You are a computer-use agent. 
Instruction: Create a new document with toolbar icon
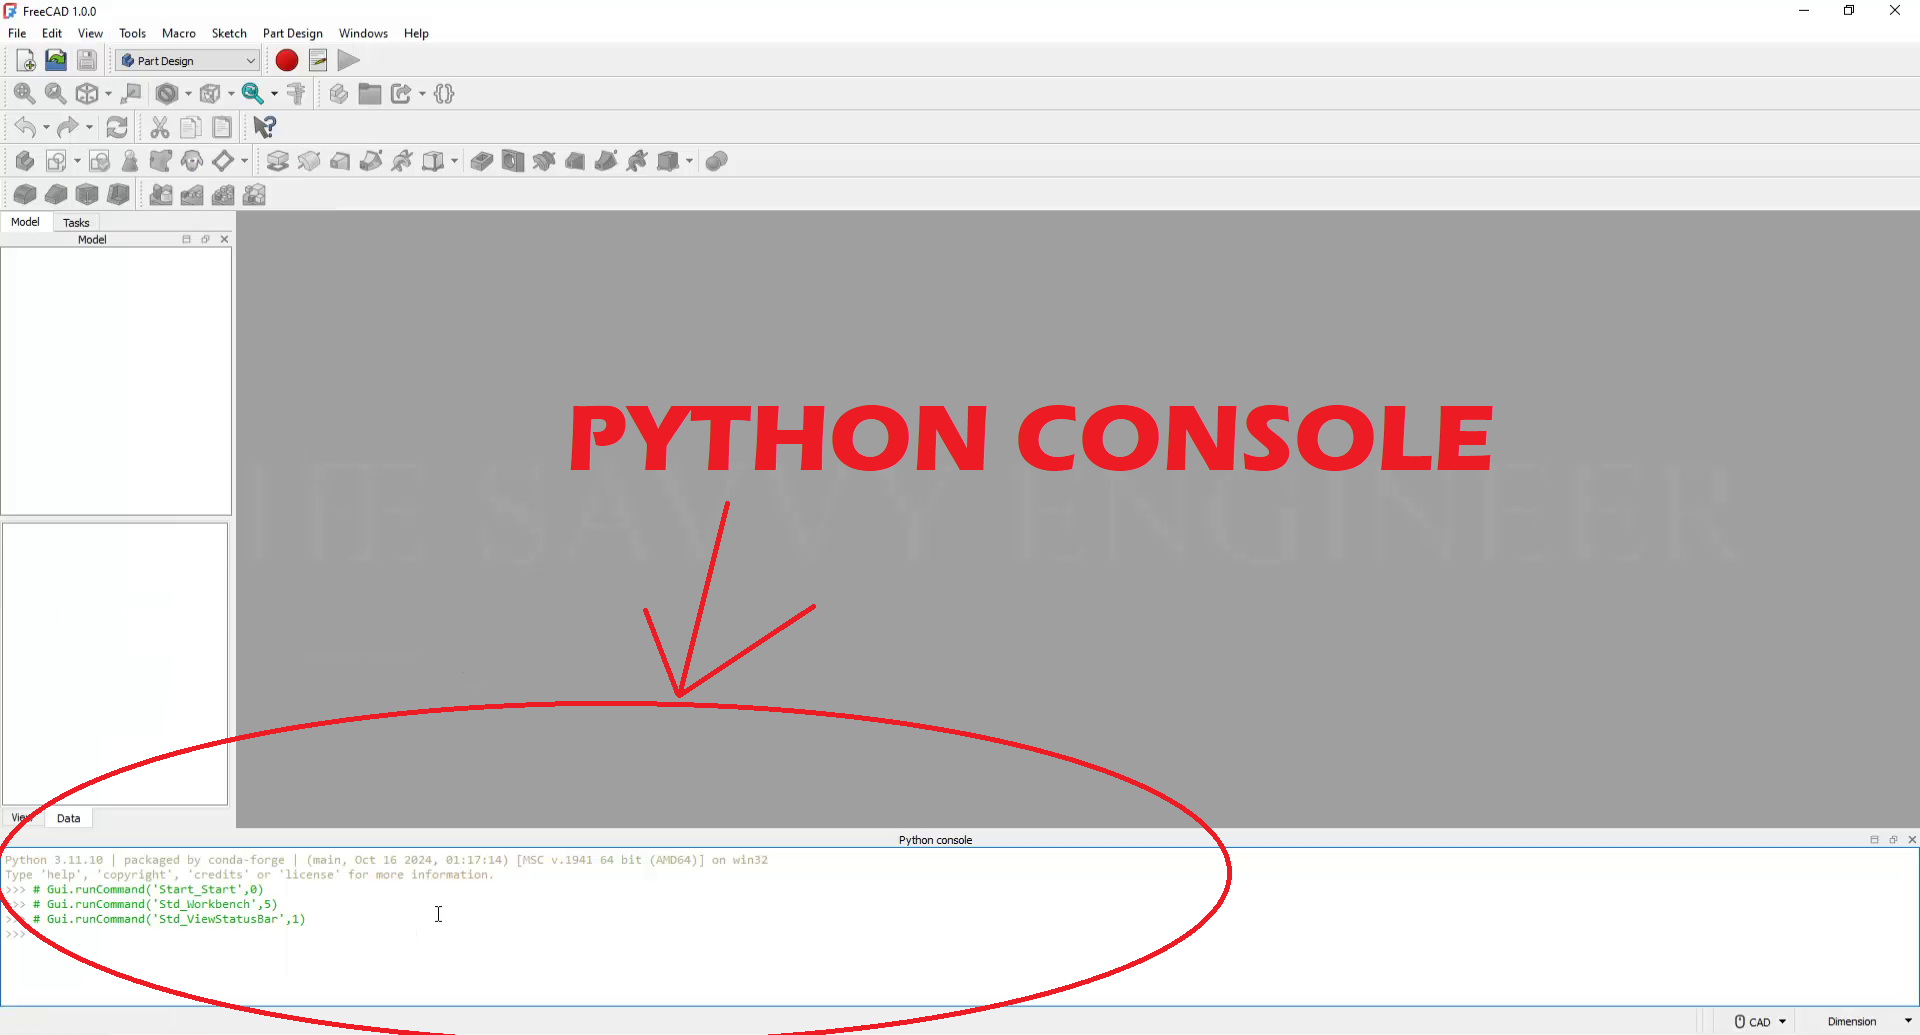pyautogui.click(x=25, y=61)
